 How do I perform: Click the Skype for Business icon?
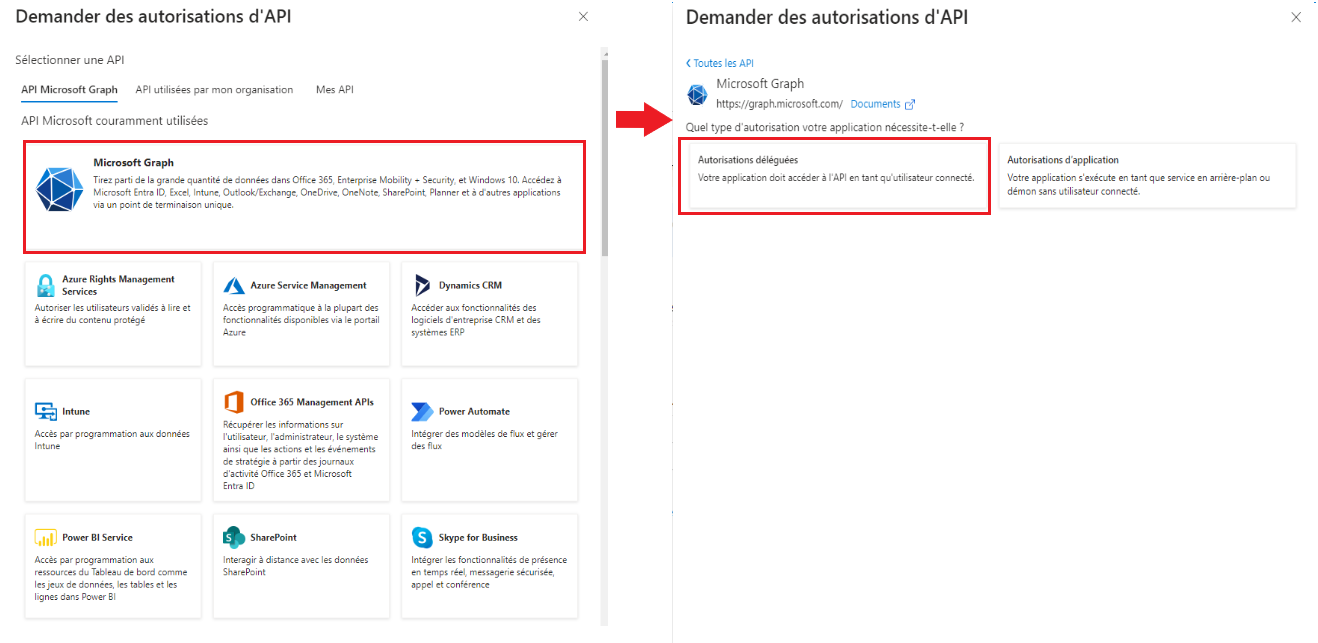click(422, 537)
